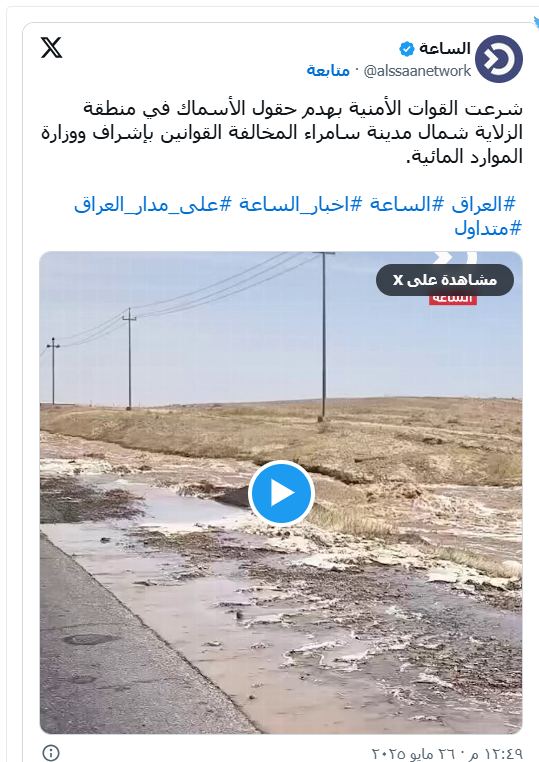Open the tweet timestamp ٢٦ مايو ٢٠٢٥
The width and height of the screenshot is (539, 762).
pos(447,753)
